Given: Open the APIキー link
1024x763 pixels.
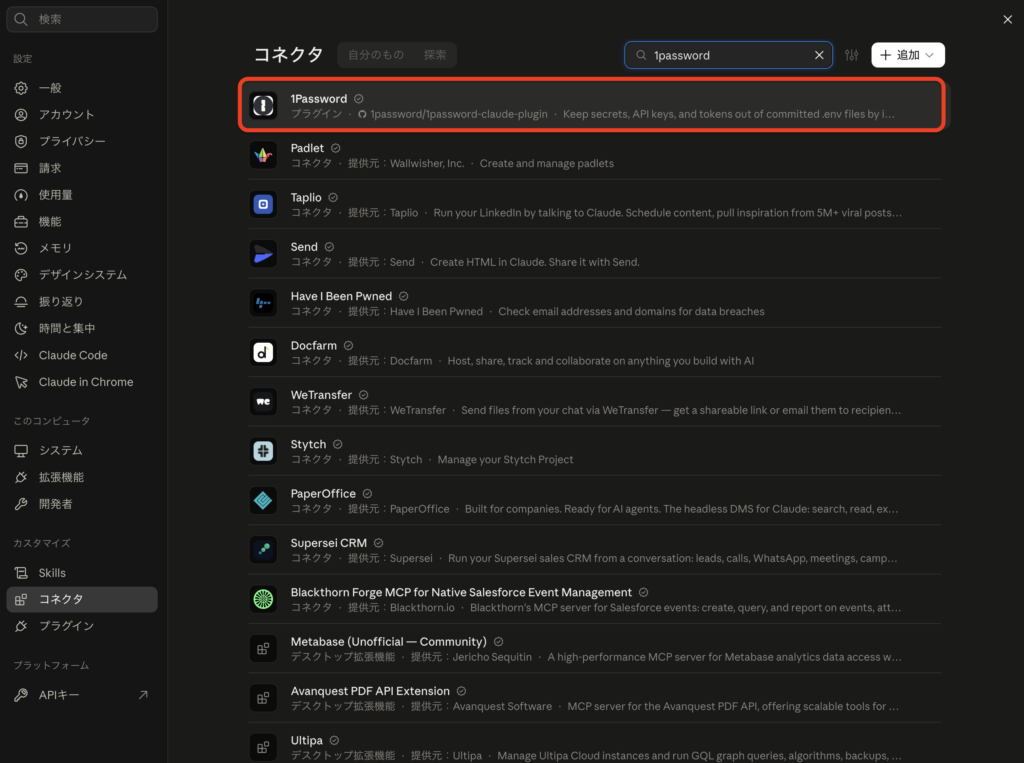Looking at the screenshot, I should (x=82, y=695).
